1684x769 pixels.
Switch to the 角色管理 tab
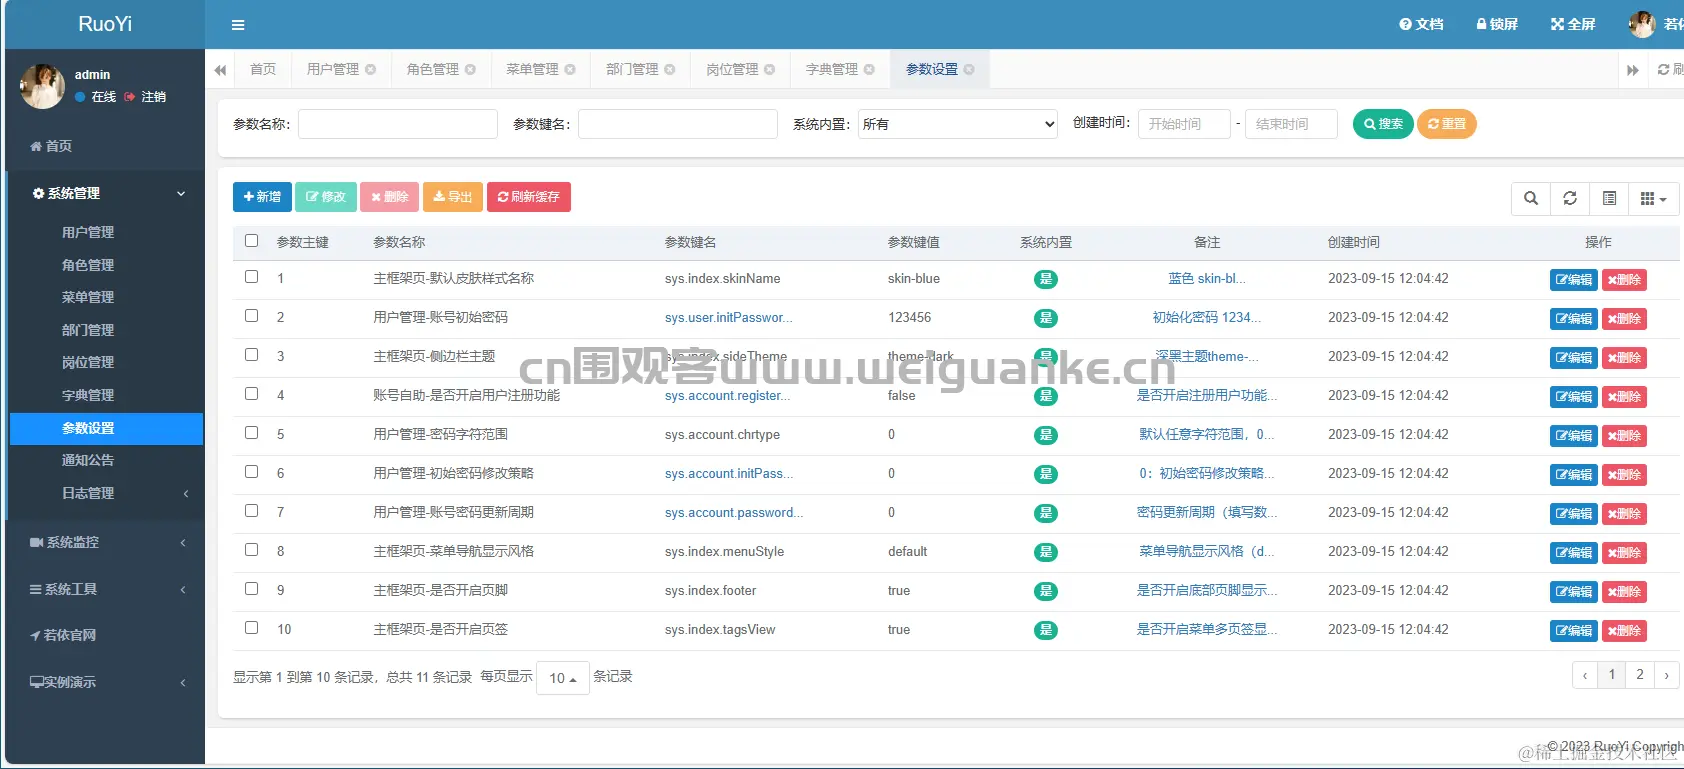pyautogui.click(x=433, y=69)
